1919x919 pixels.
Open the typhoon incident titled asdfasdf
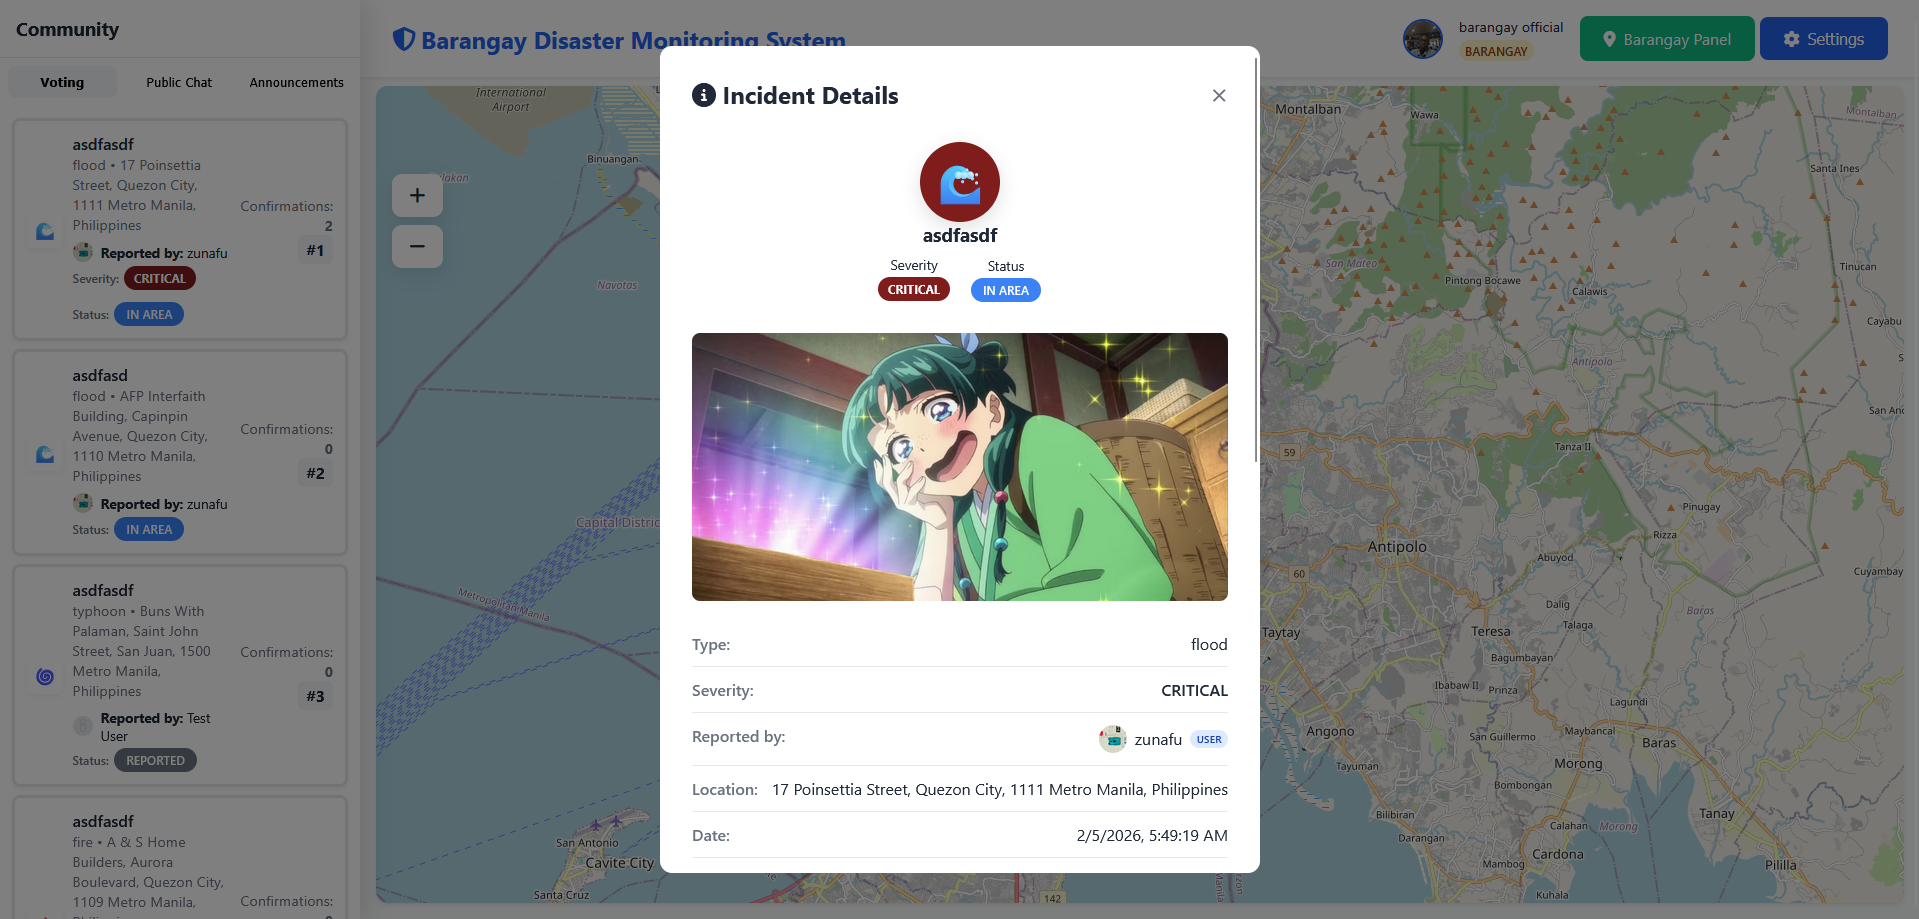click(103, 591)
